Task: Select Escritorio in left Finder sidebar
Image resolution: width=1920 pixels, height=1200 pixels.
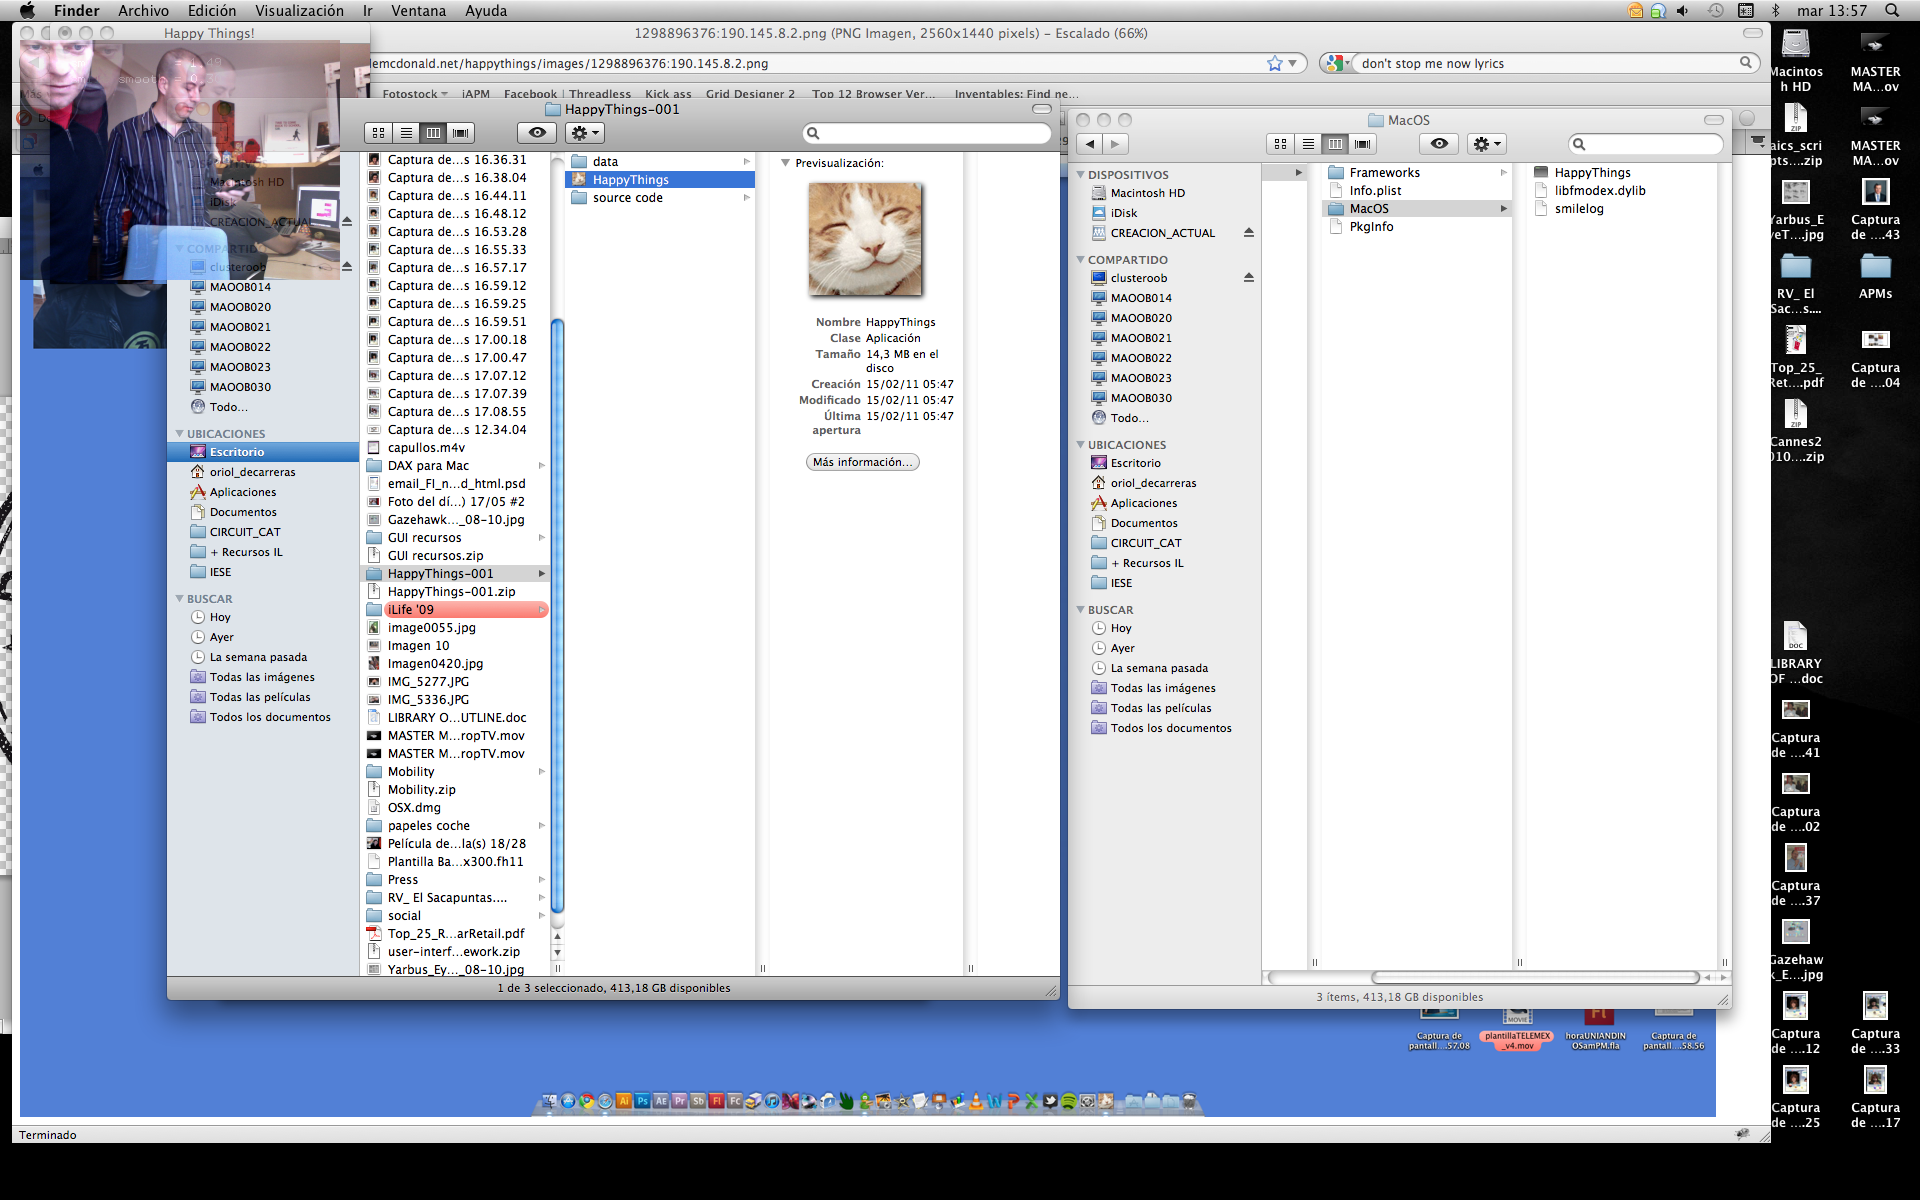Action: click(x=237, y=452)
